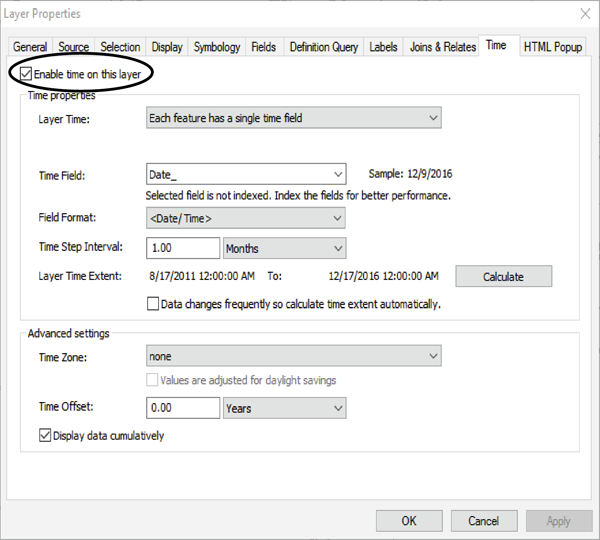
Task: Check Data changes frequently option
Action: tap(153, 304)
